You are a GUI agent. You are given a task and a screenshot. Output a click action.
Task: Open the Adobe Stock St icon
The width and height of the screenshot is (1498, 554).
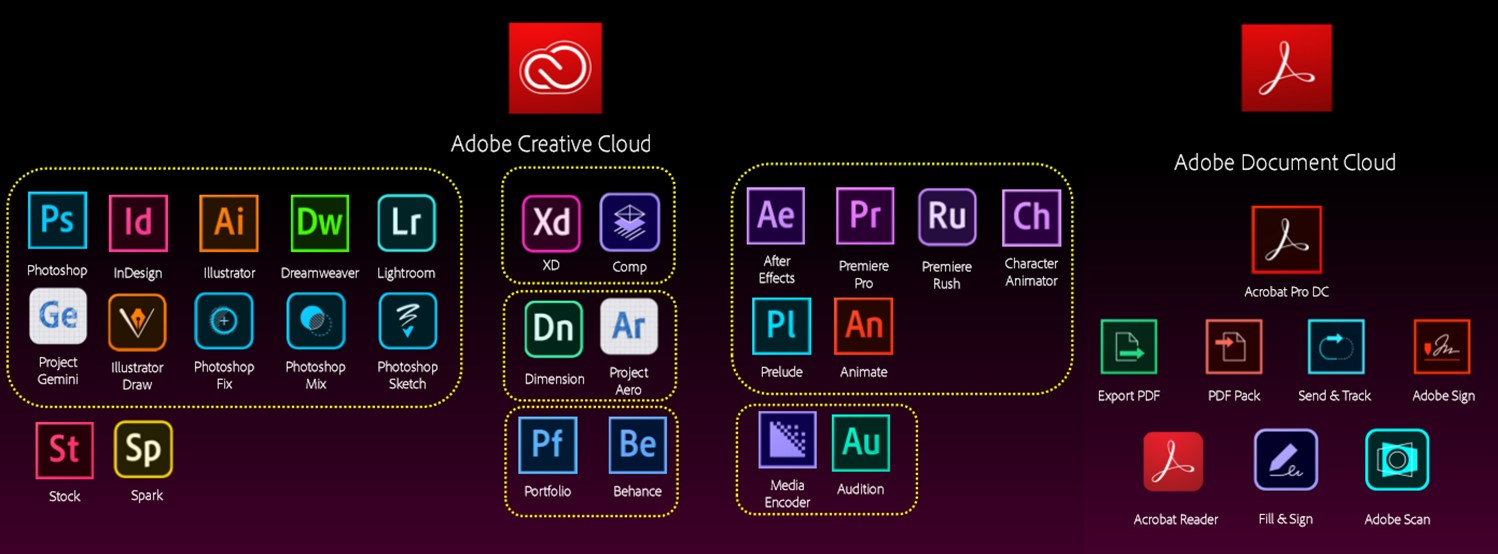coord(64,450)
